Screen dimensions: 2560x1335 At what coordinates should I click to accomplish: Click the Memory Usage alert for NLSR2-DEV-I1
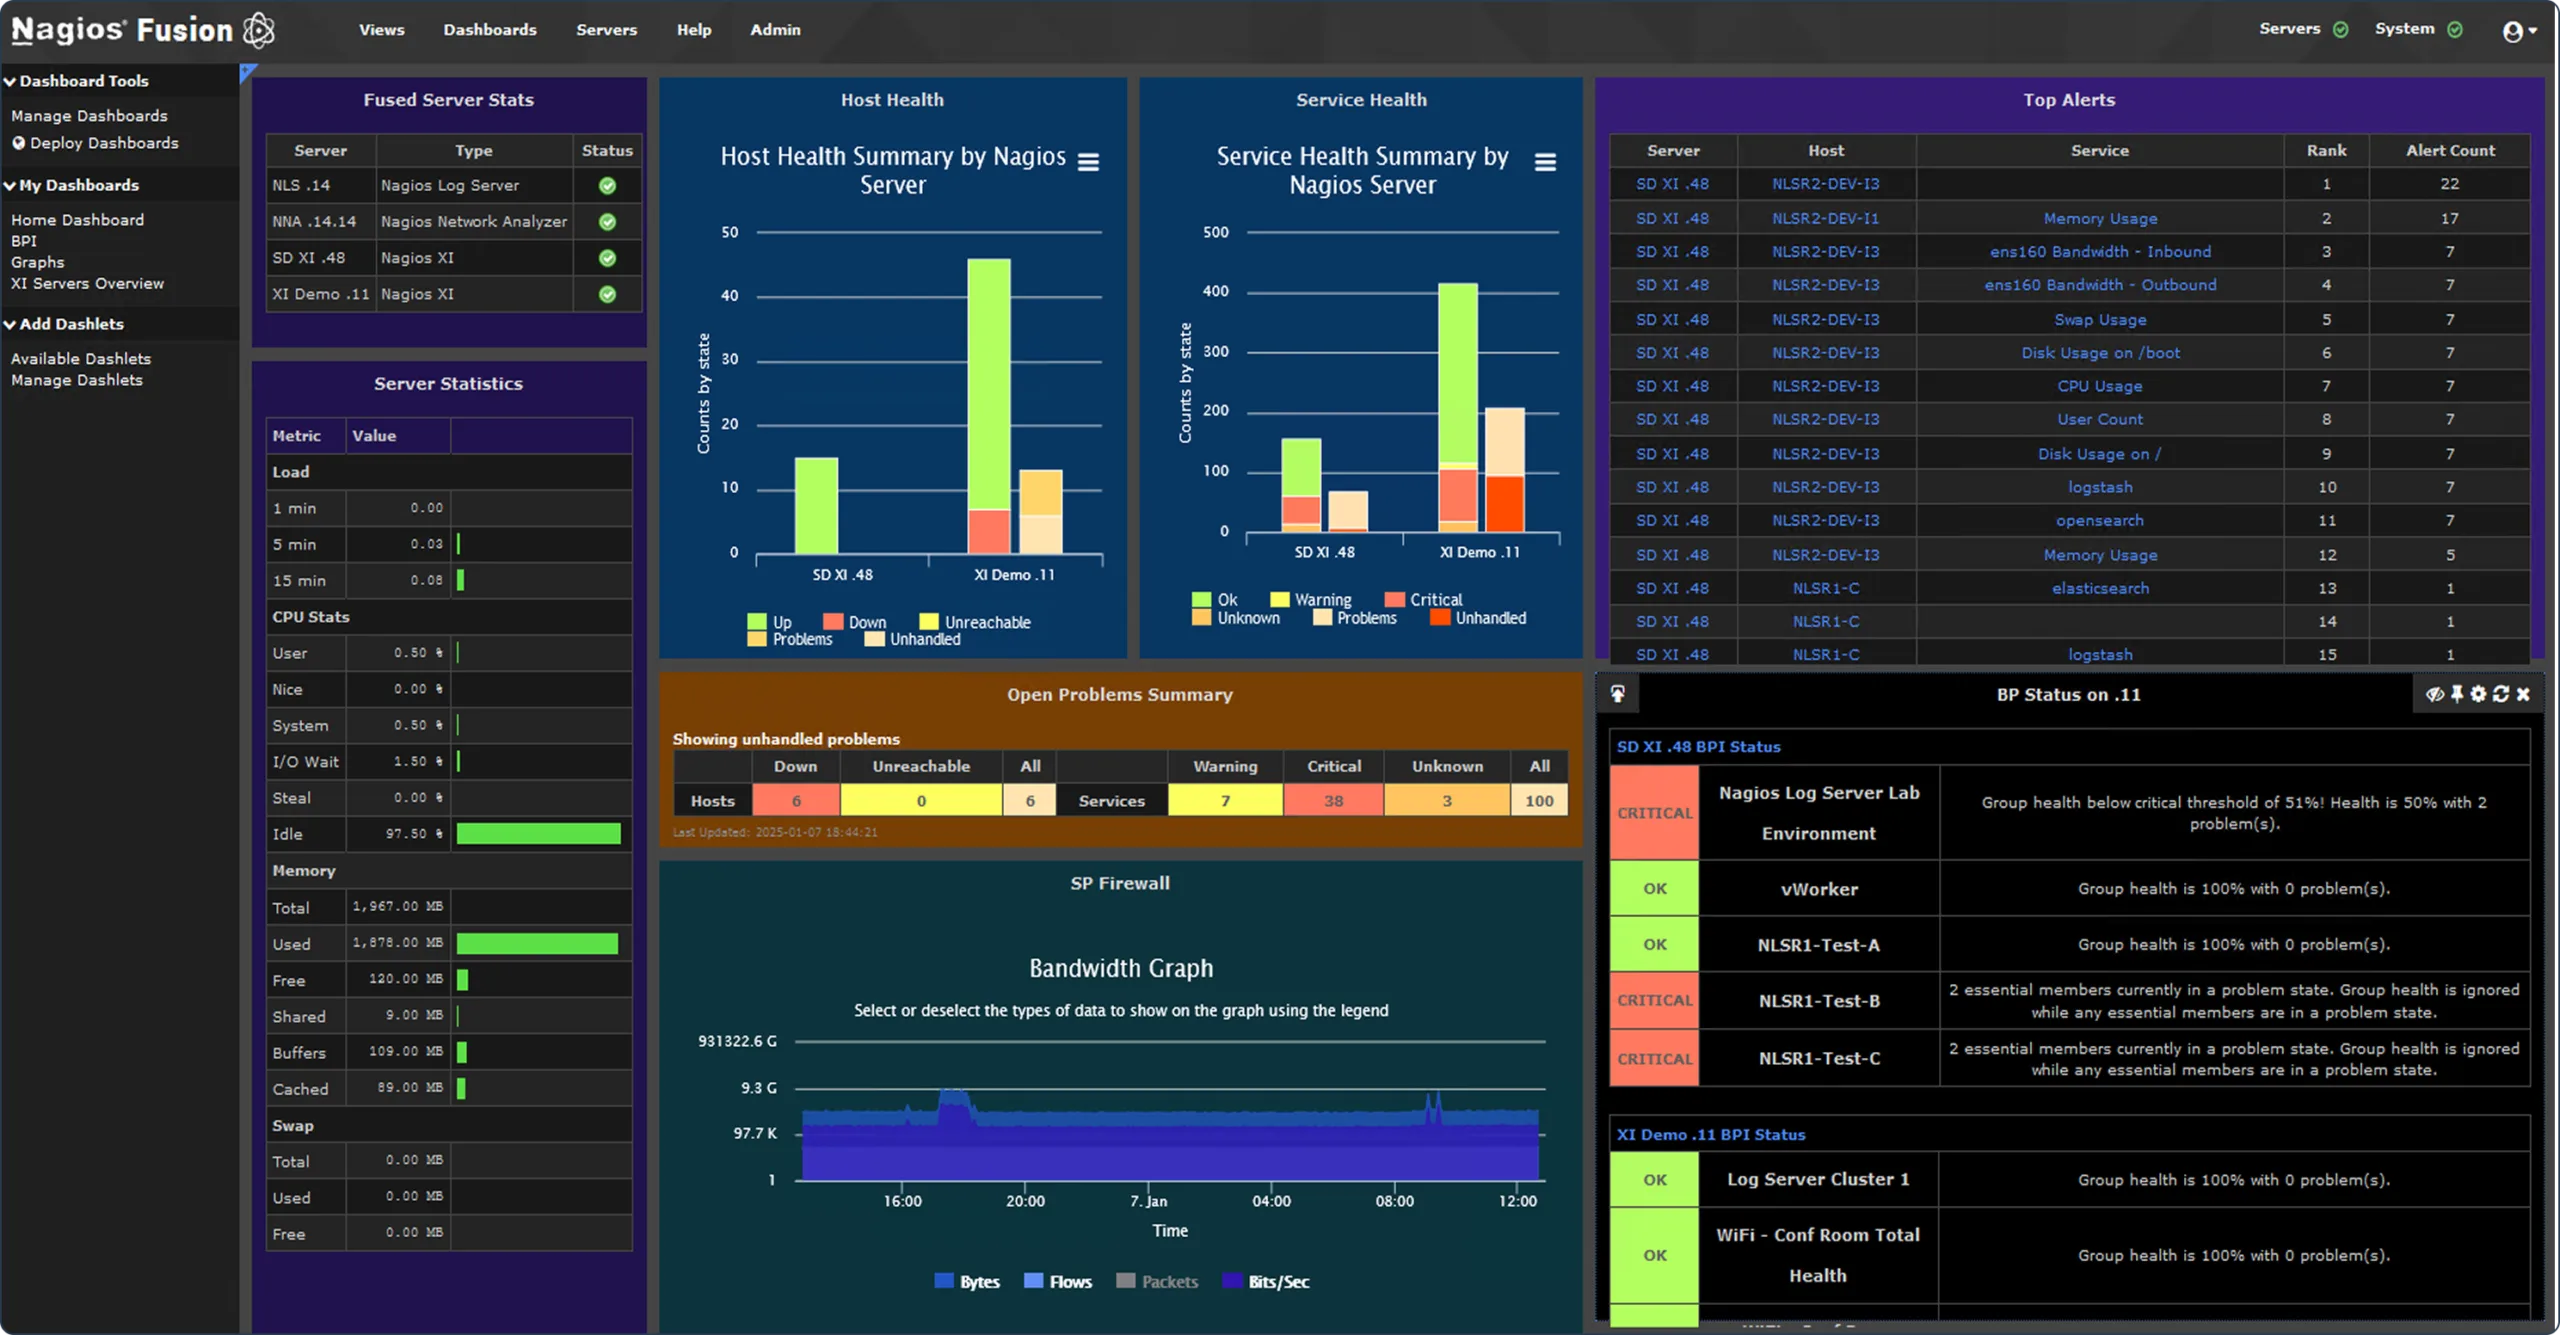pyautogui.click(x=2099, y=219)
